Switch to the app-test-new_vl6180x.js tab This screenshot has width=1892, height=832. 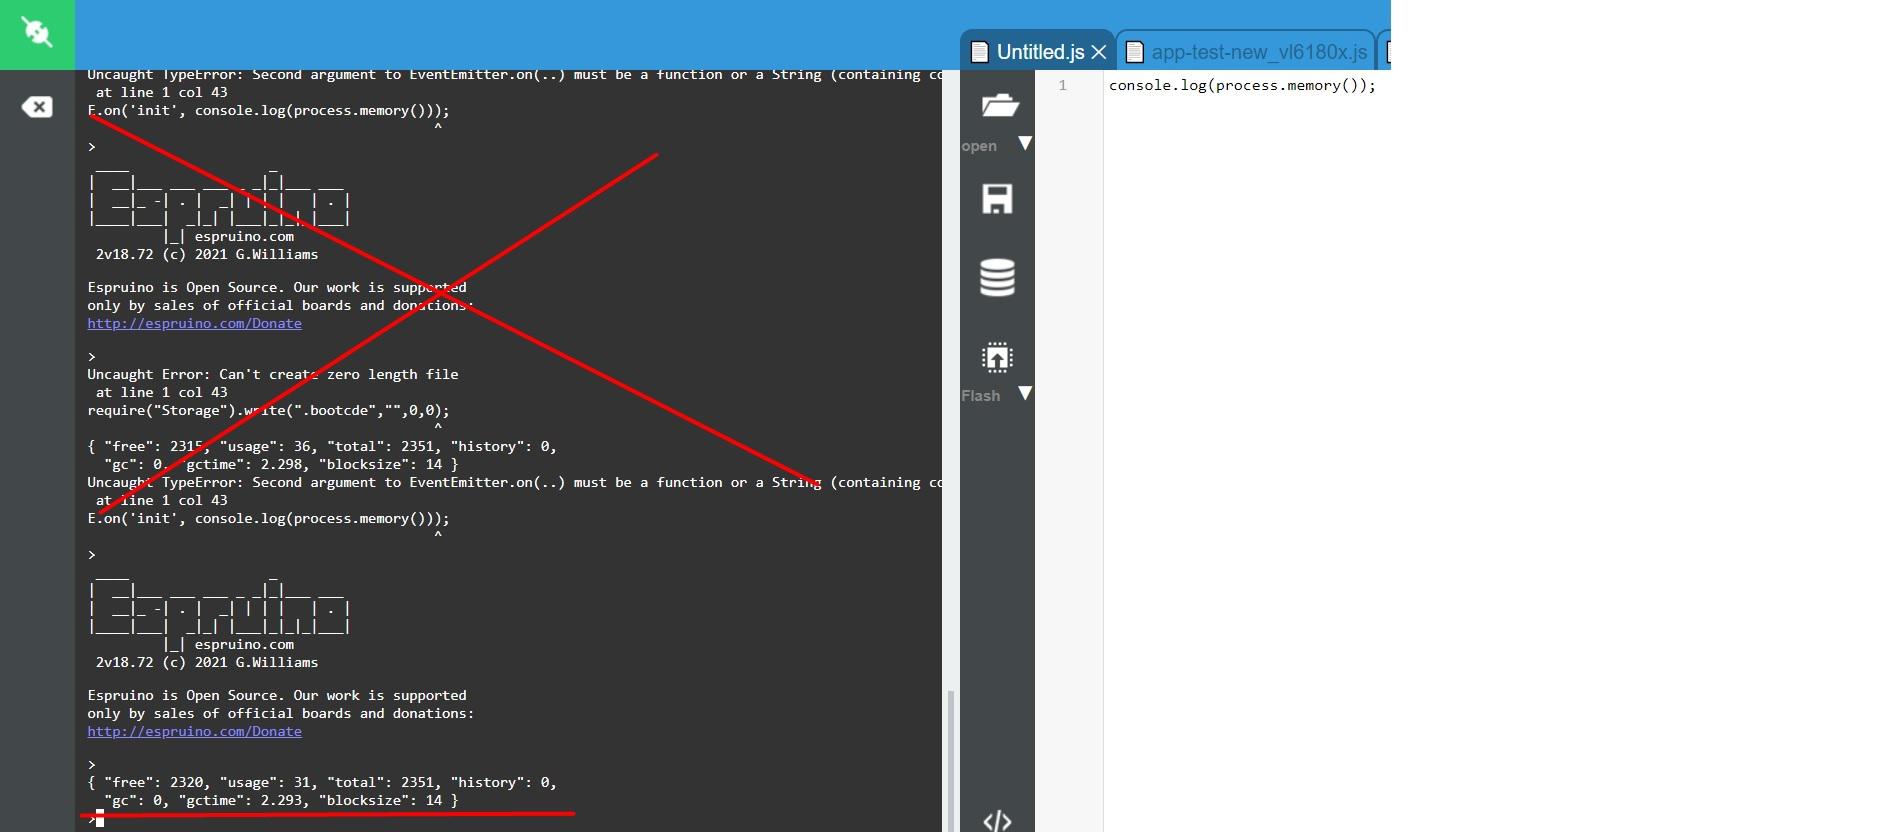point(1258,52)
